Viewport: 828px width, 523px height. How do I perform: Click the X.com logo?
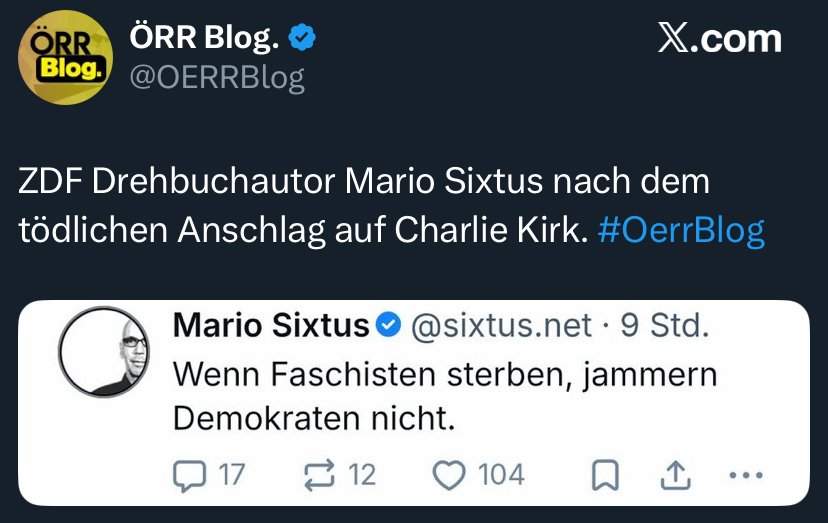720,39
